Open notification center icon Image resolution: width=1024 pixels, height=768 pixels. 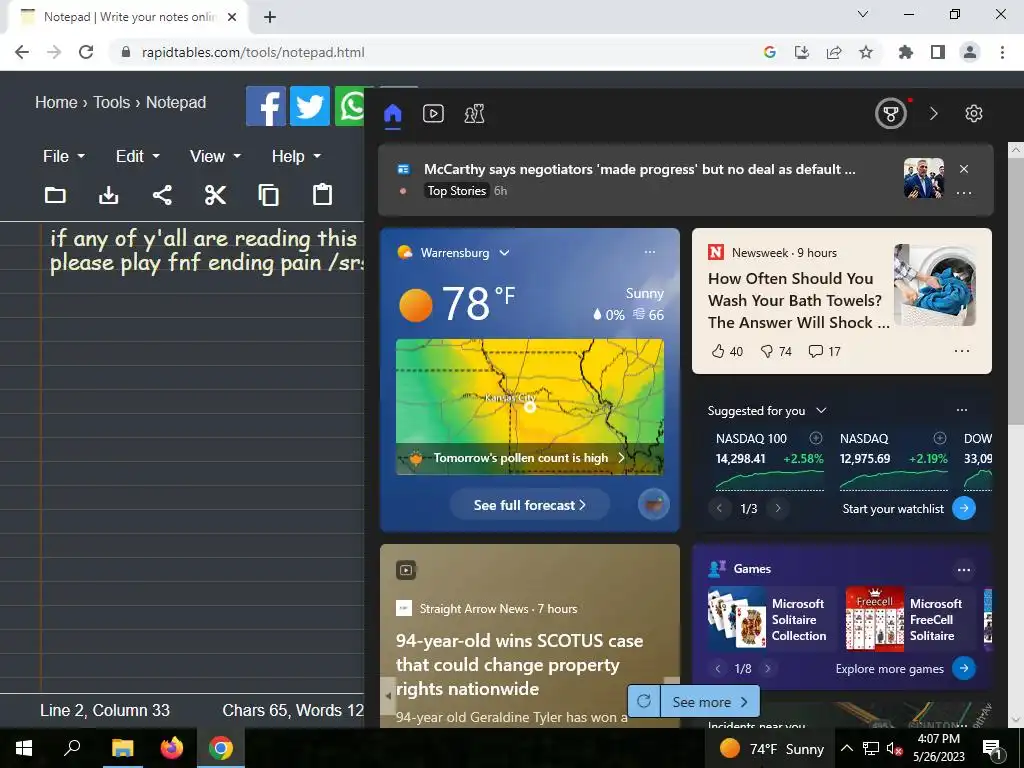pos(992,749)
